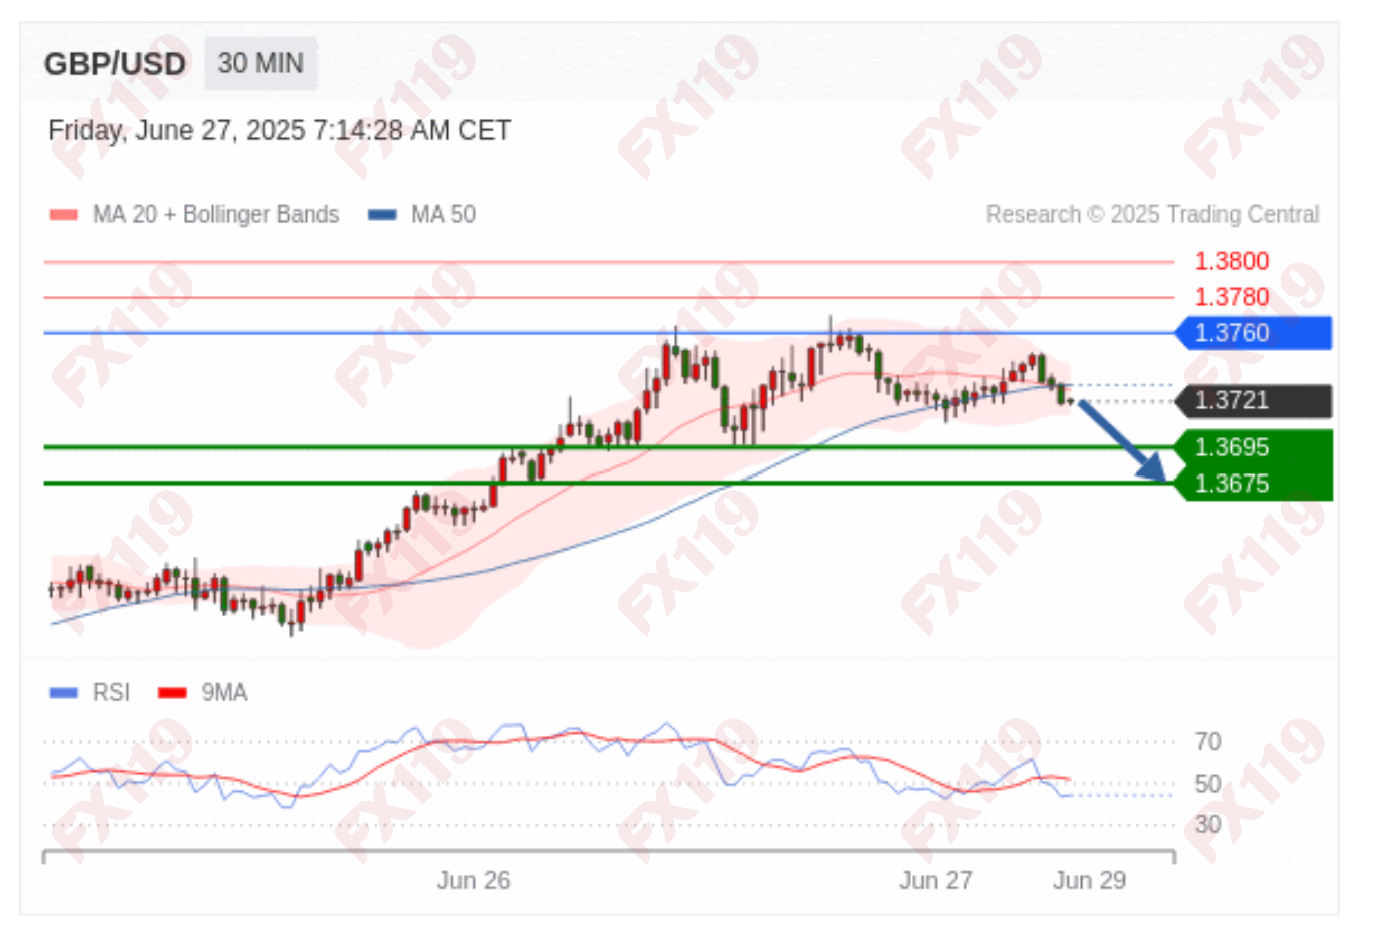
Task: Click the Jun 27 date axis label
Action: pyautogui.click(x=935, y=881)
